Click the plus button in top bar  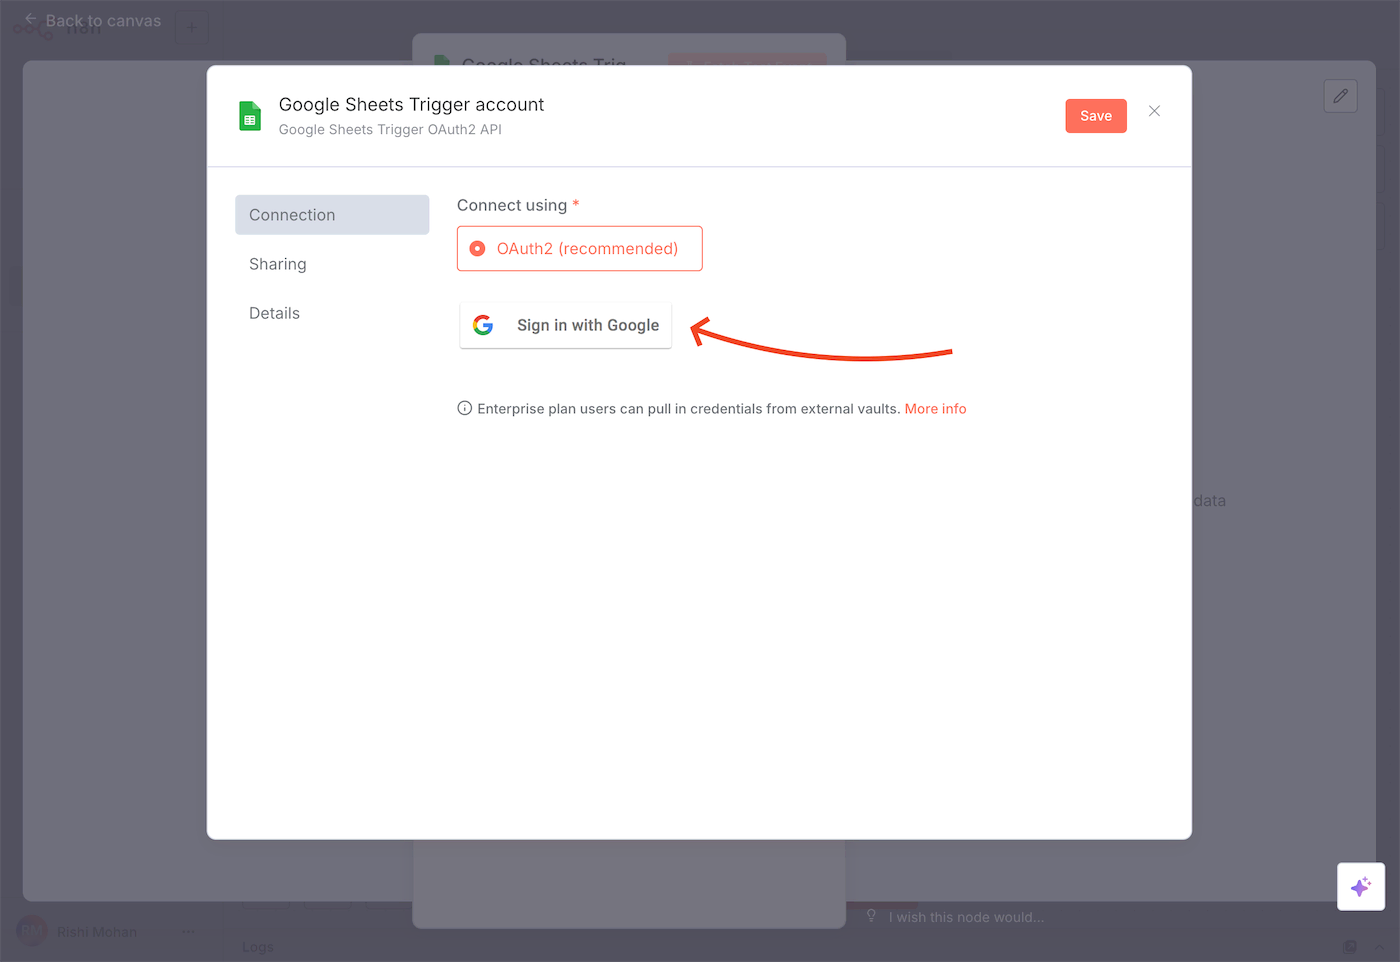(192, 27)
